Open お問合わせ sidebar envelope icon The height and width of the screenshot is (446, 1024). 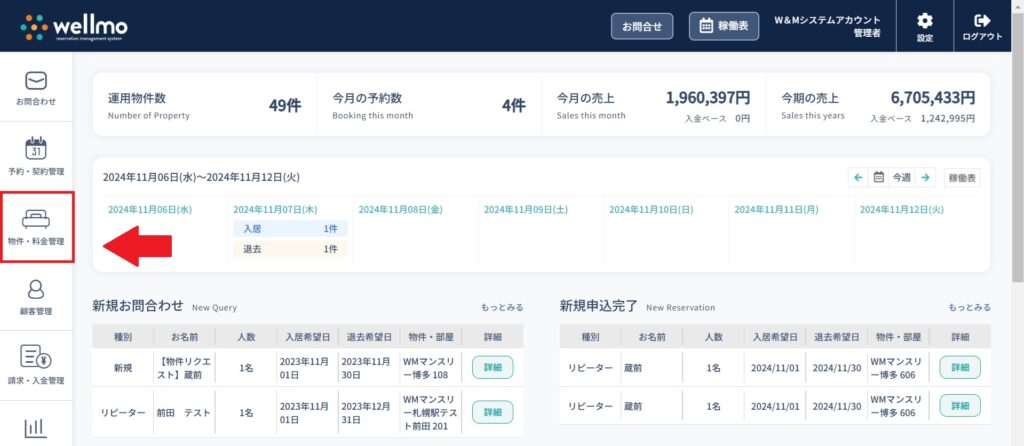(x=36, y=80)
